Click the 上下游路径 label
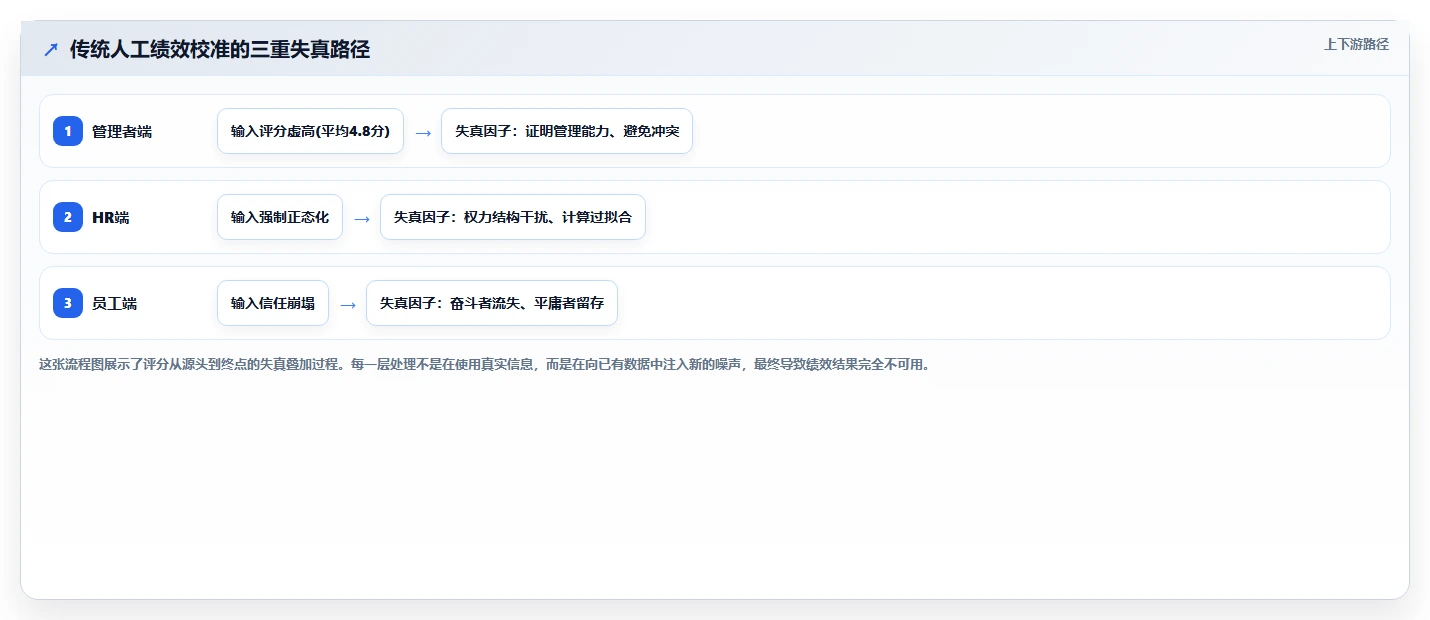Screen dimensions: 1430x620 click(1356, 44)
